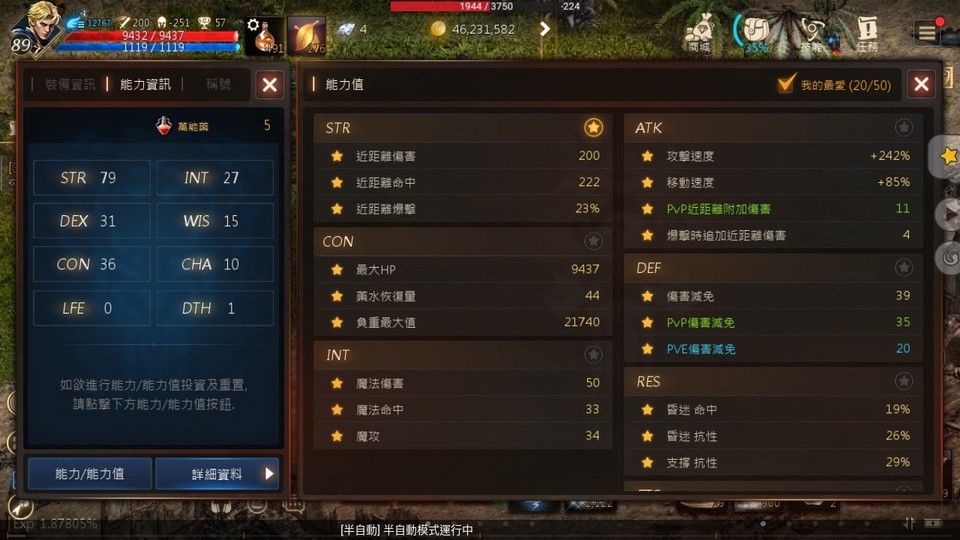
Task: Open the hamburger main menu icon
Action: pos(927,31)
